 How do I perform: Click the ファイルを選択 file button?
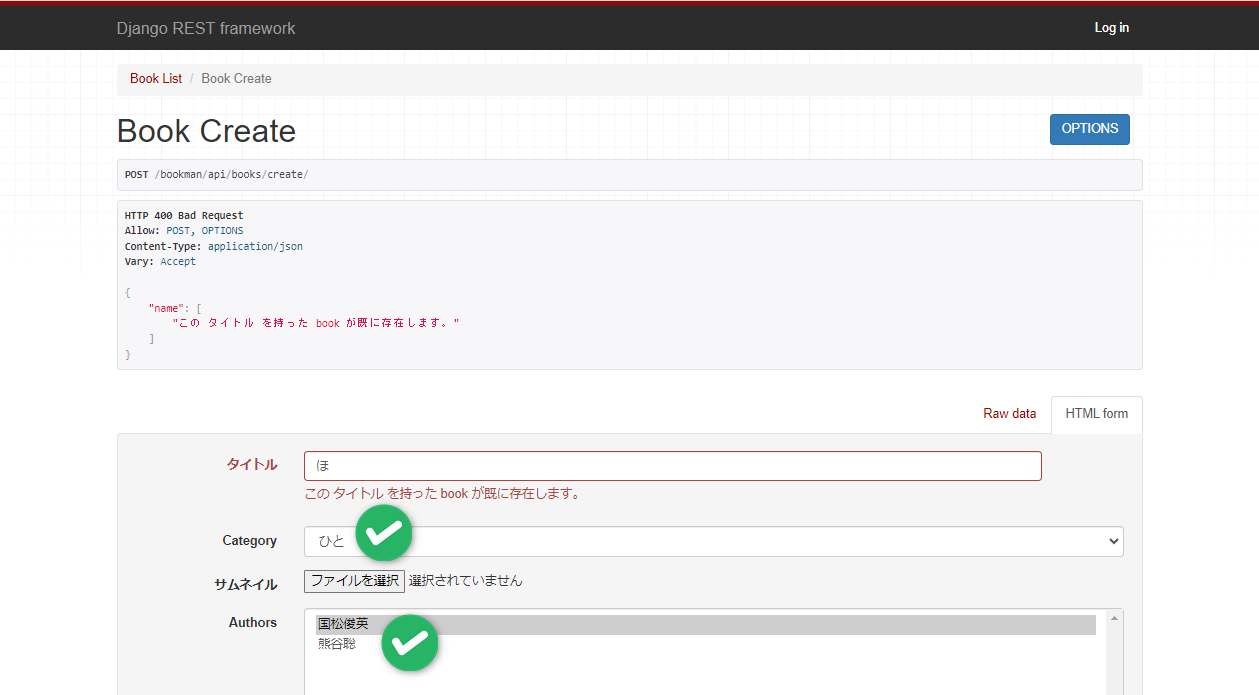tap(355, 581)
